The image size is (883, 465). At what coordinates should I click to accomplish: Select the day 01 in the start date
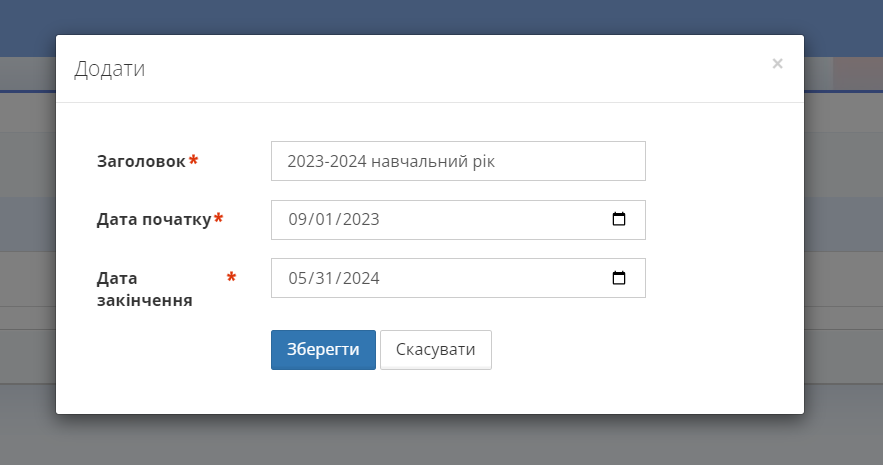(x=323, y=220)
